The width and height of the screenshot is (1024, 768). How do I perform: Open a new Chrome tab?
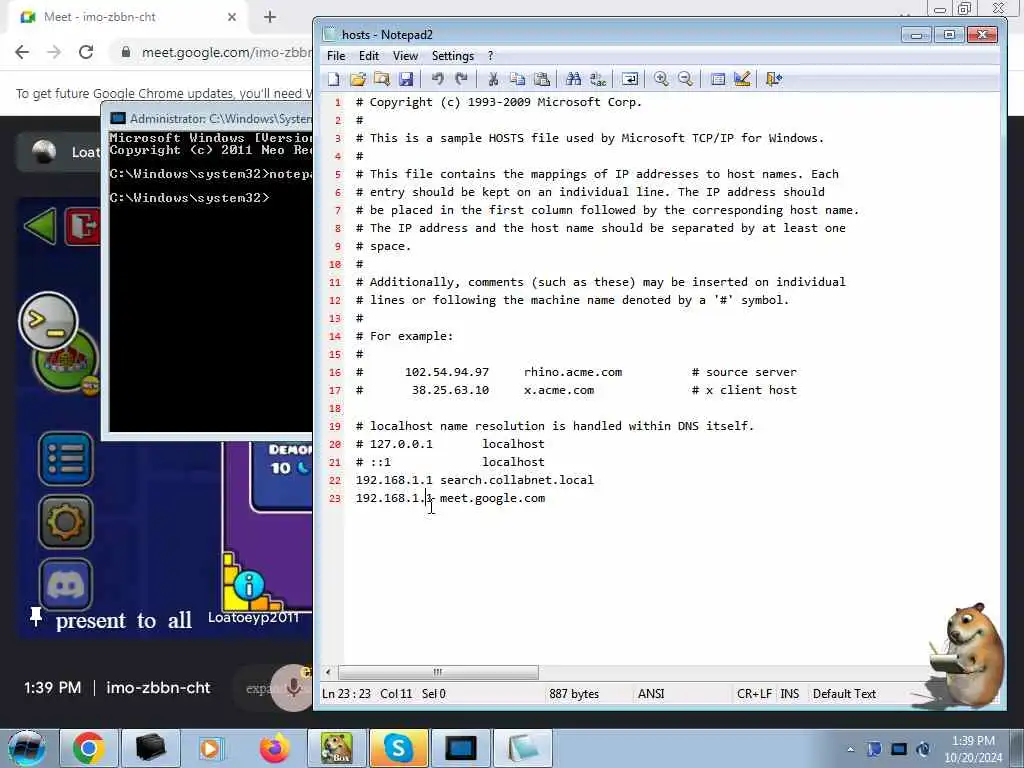click(x=270, y=17)
